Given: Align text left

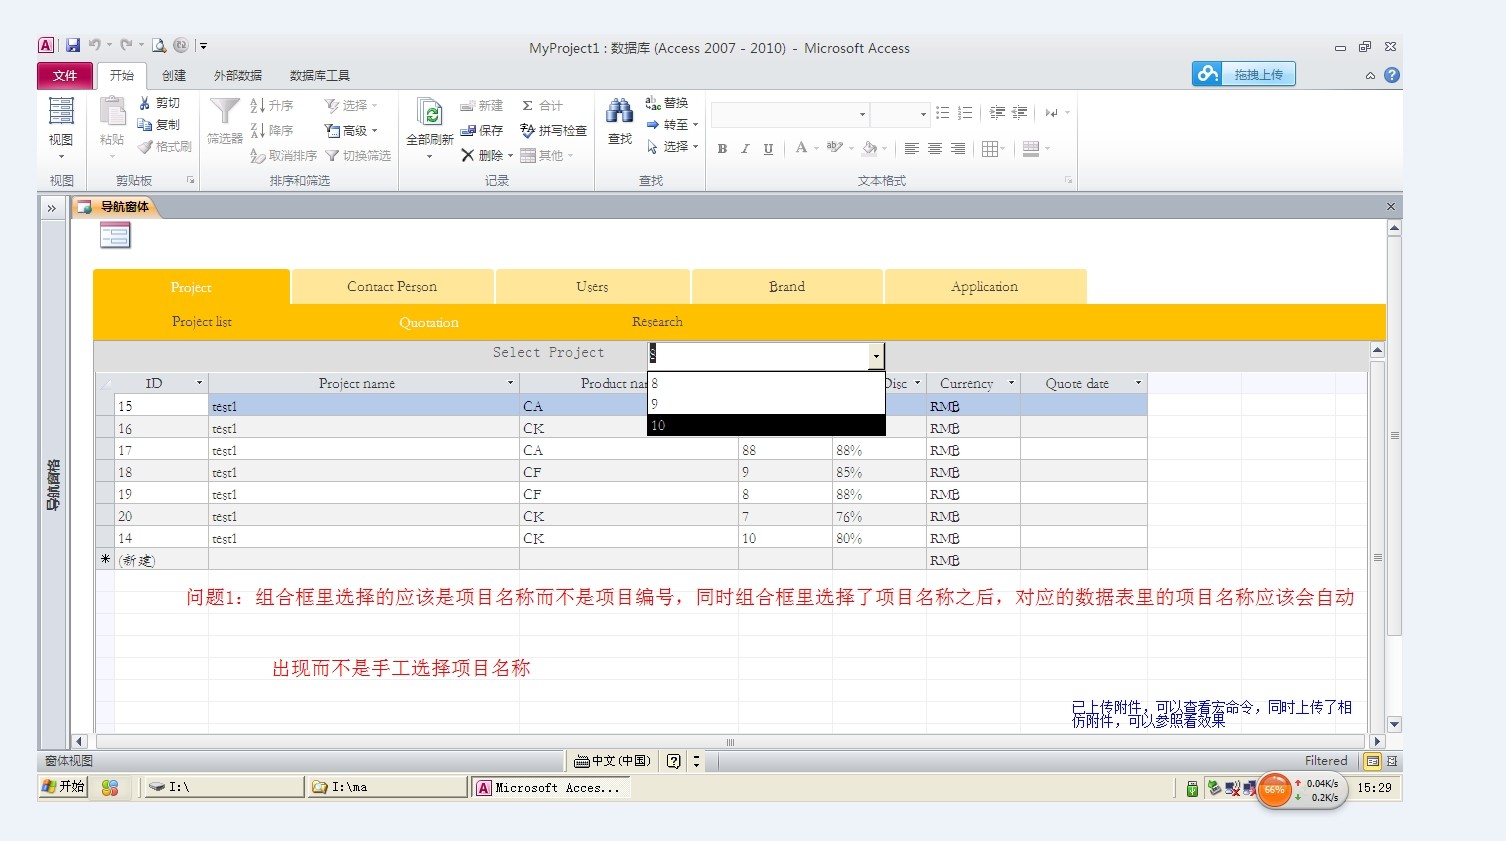Looking at the screenshot, I should tap(912, 149).
